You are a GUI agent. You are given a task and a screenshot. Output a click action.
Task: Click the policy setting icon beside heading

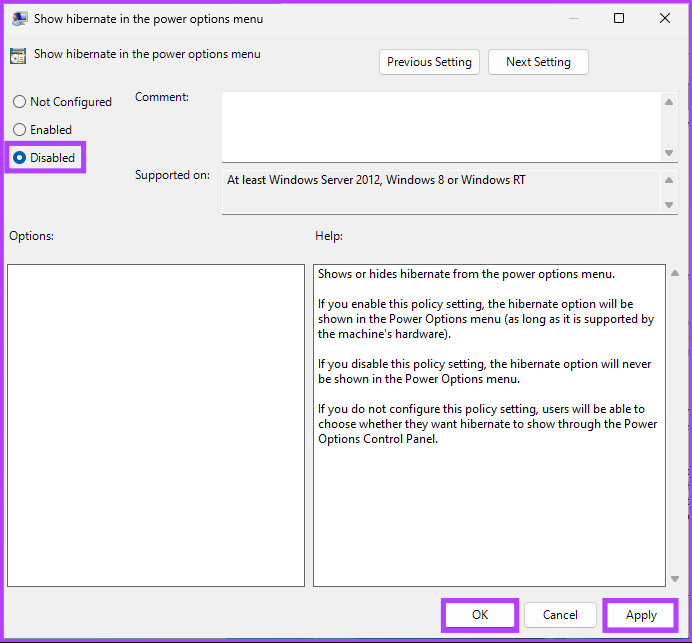coord(18,56)
